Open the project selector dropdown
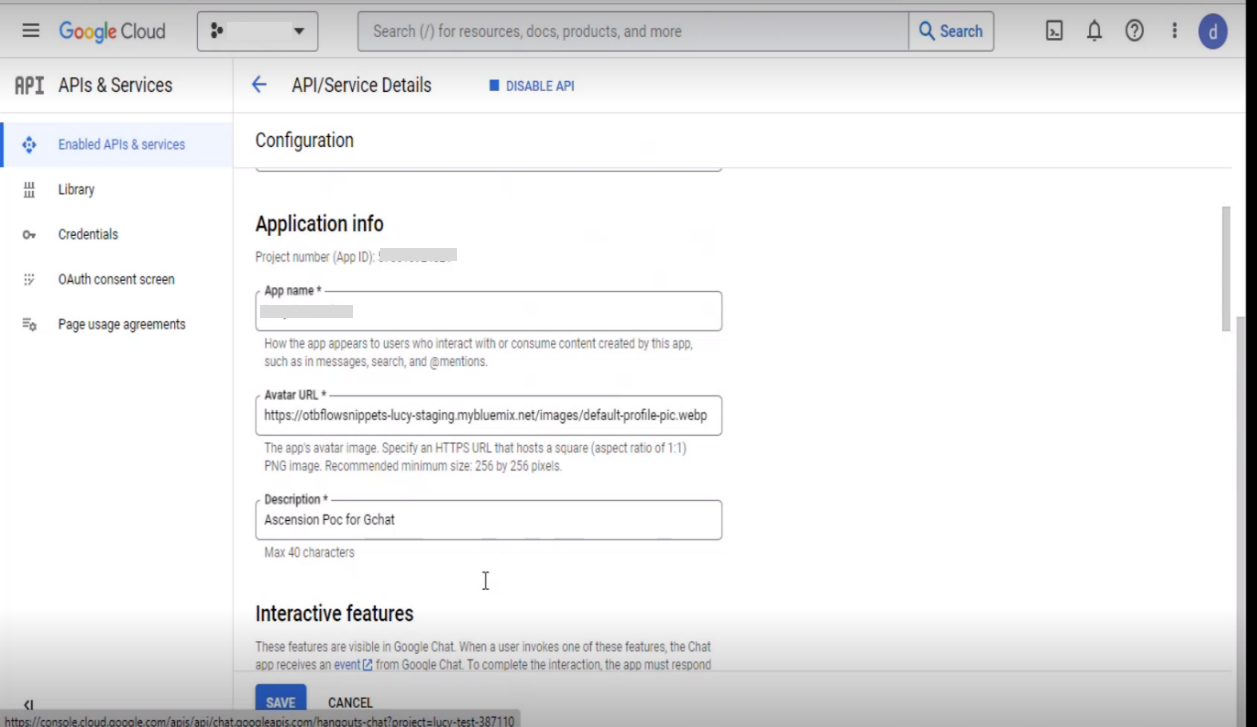This screenshot has height=727, width=1257. point(258,31)
